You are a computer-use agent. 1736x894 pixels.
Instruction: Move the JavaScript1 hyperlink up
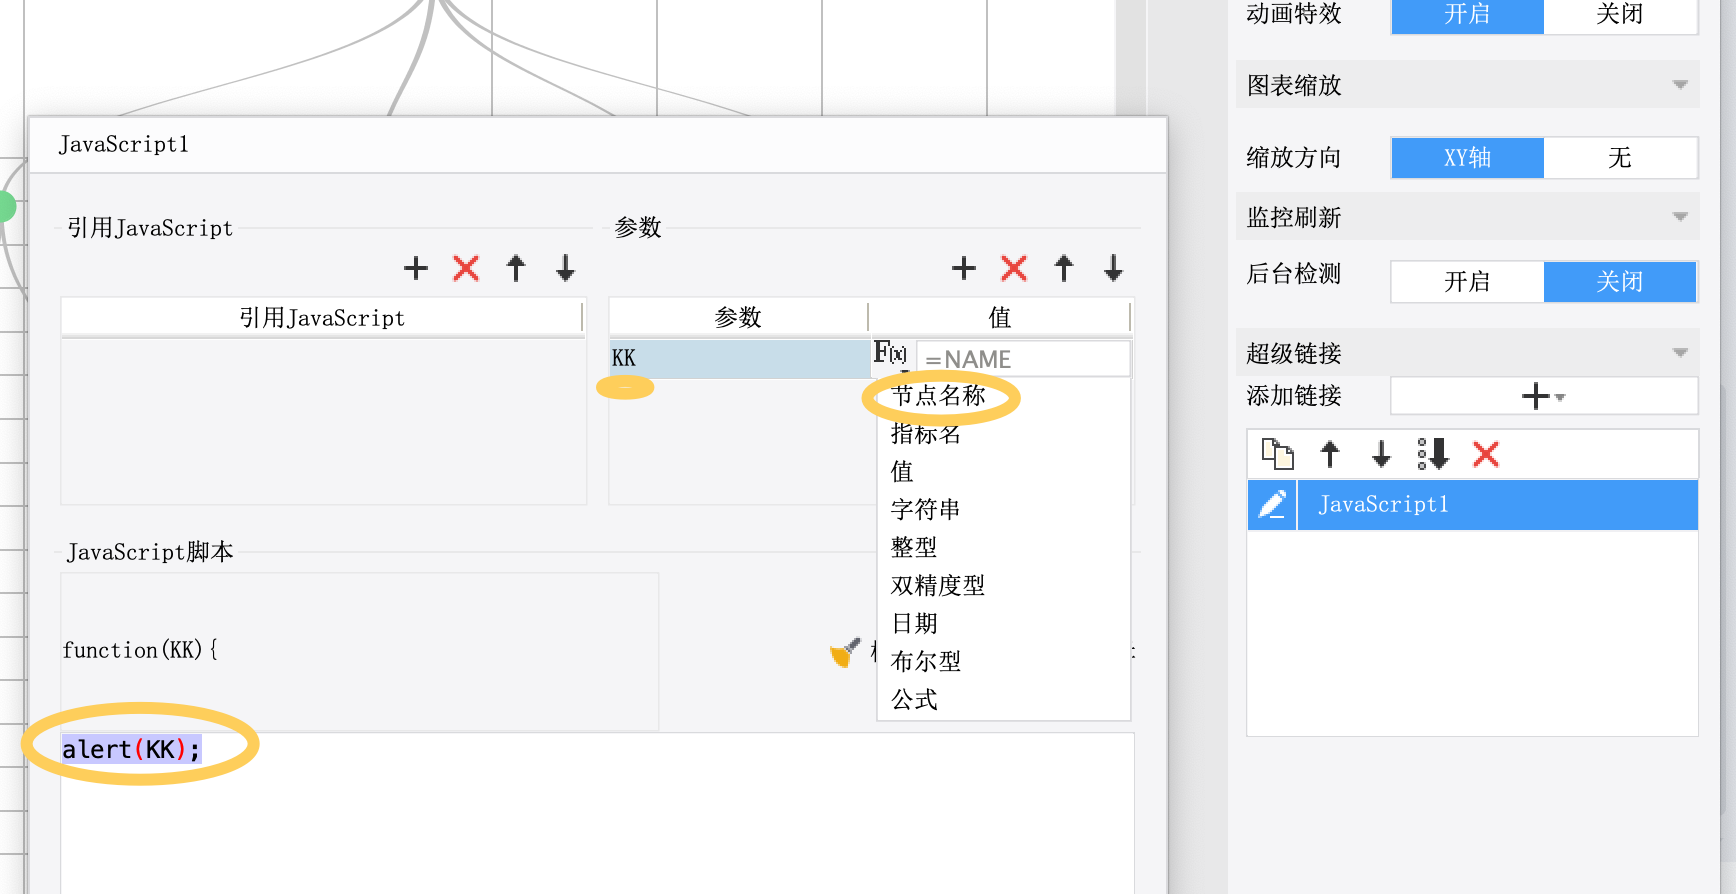[x=1330, y=454]
